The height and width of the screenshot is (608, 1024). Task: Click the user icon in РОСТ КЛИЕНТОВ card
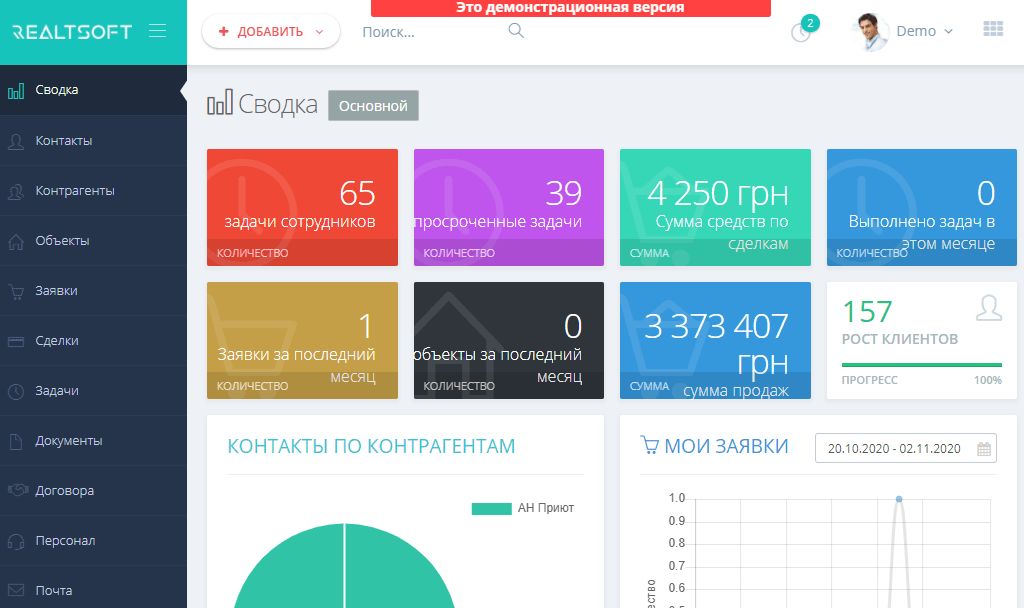pyautogui.click(x=989, y=308)
